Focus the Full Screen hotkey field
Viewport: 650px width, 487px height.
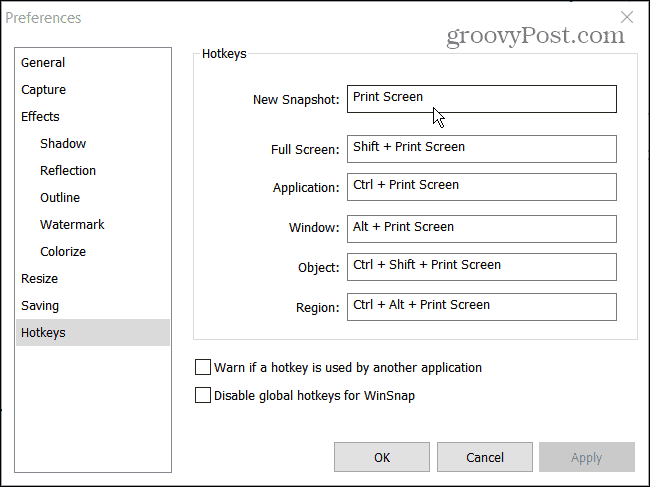[481, 148]
